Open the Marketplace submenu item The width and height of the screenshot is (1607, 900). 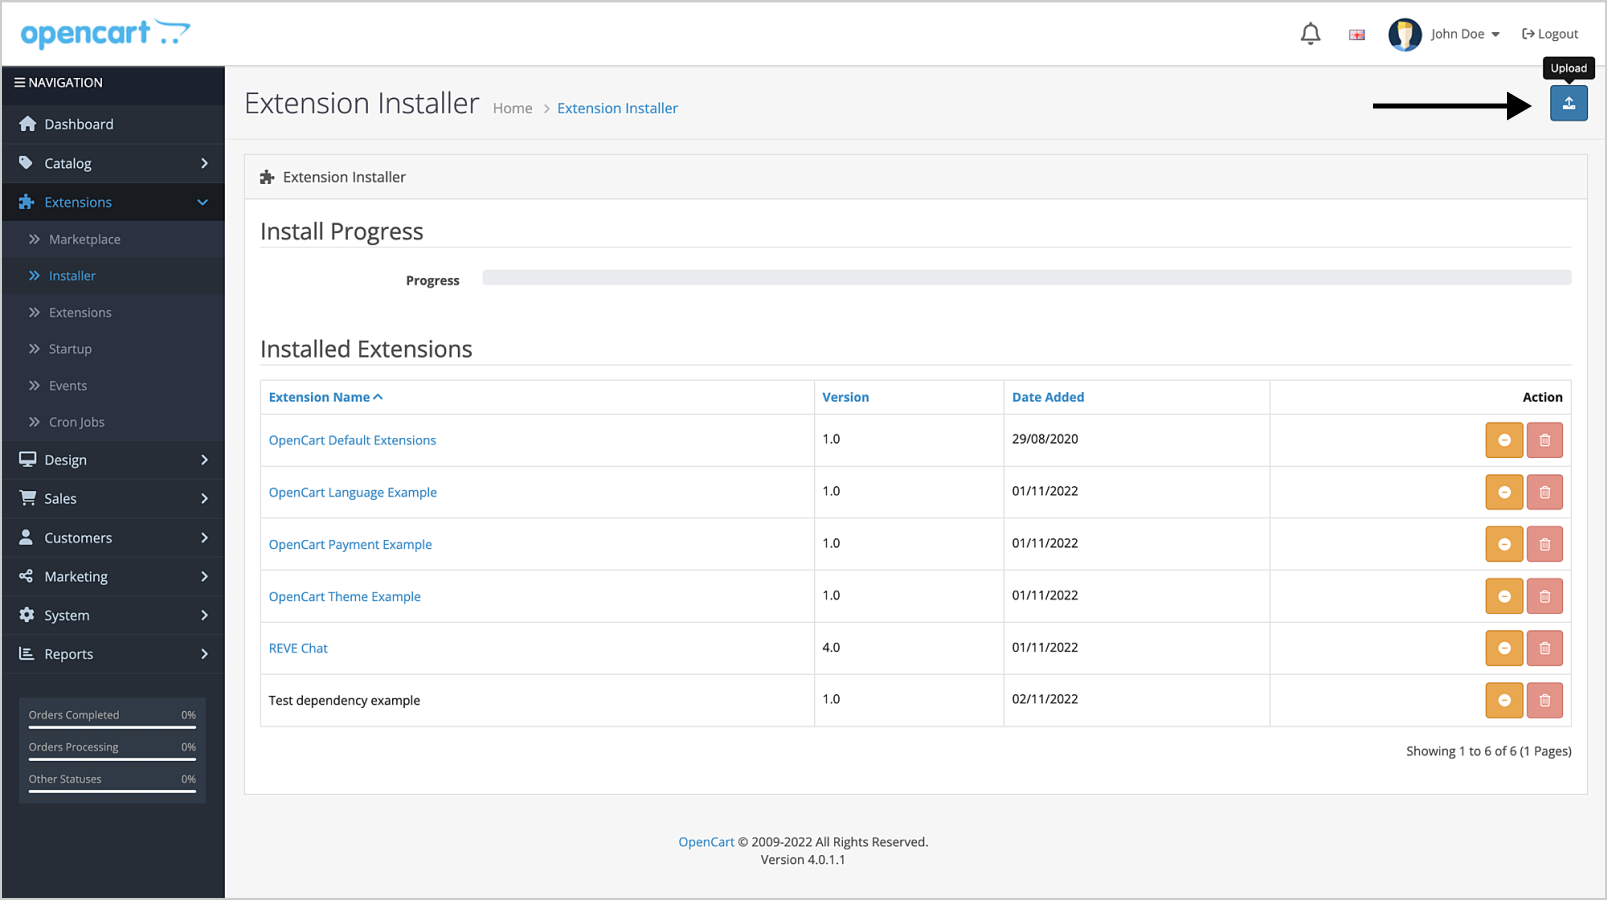pyautogui.click(x=84, y=240)
